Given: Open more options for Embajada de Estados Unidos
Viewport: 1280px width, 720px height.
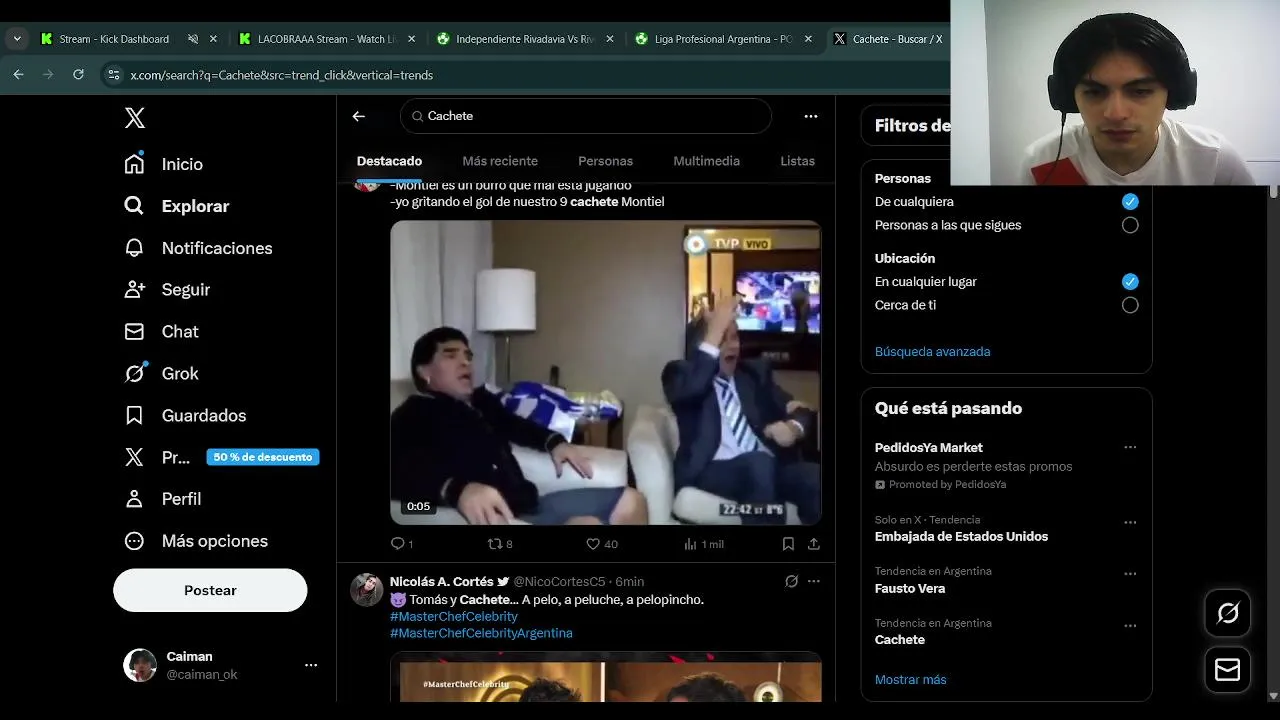Looking at the screenshot, I should pos(1130,522).
